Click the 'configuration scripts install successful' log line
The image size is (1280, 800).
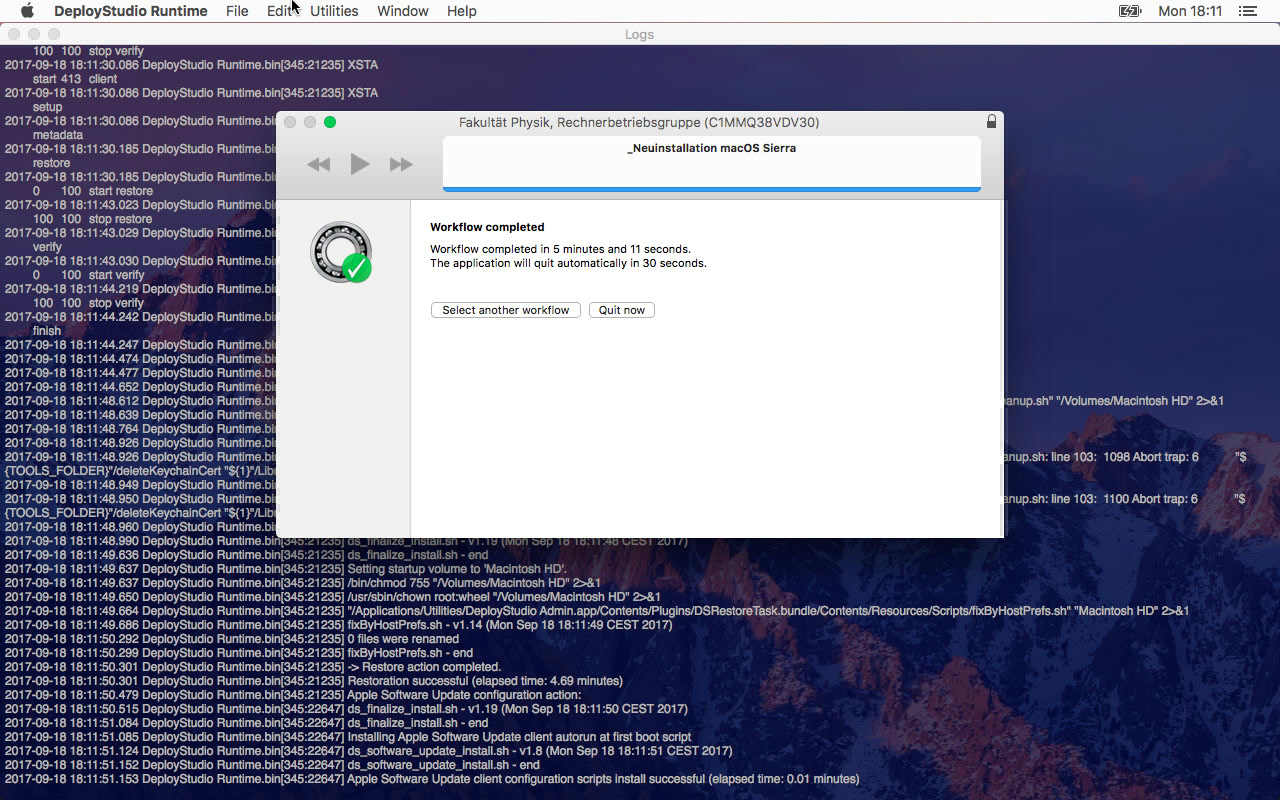click(x=431, y=779)
